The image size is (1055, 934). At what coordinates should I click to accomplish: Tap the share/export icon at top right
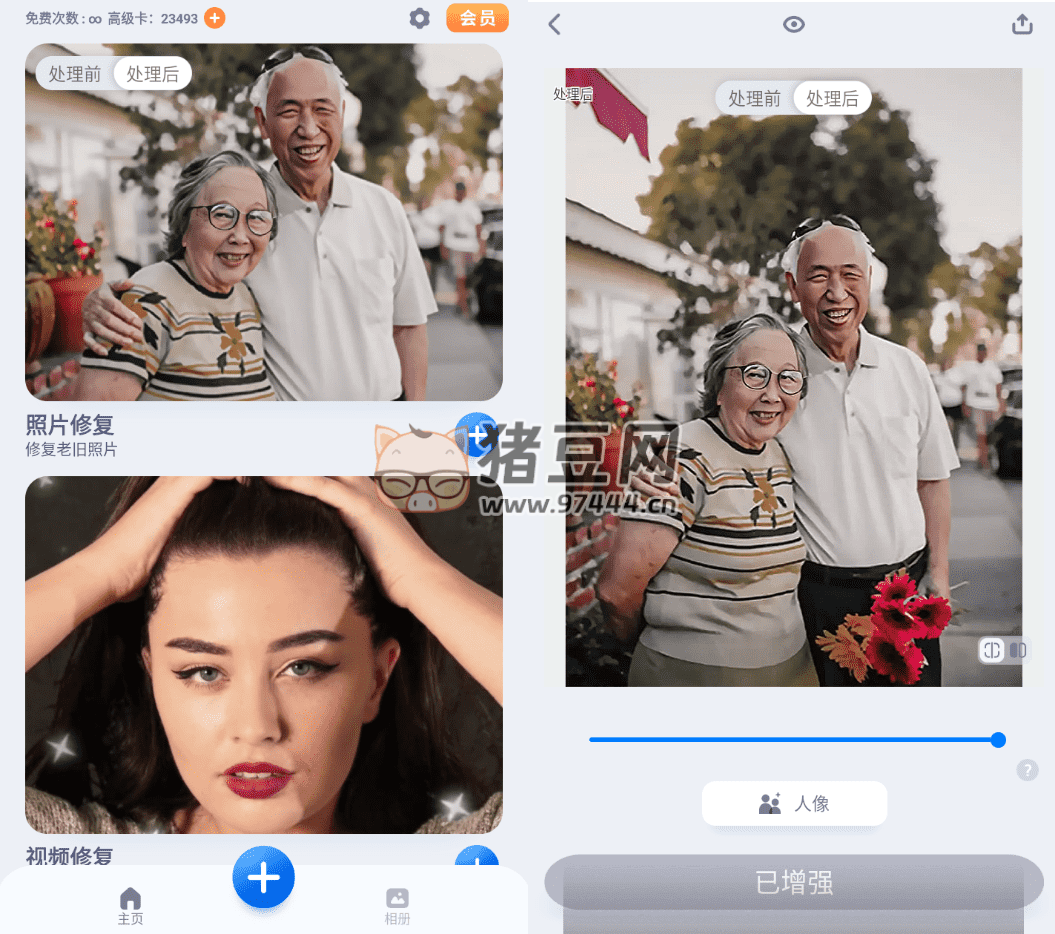1022,25
